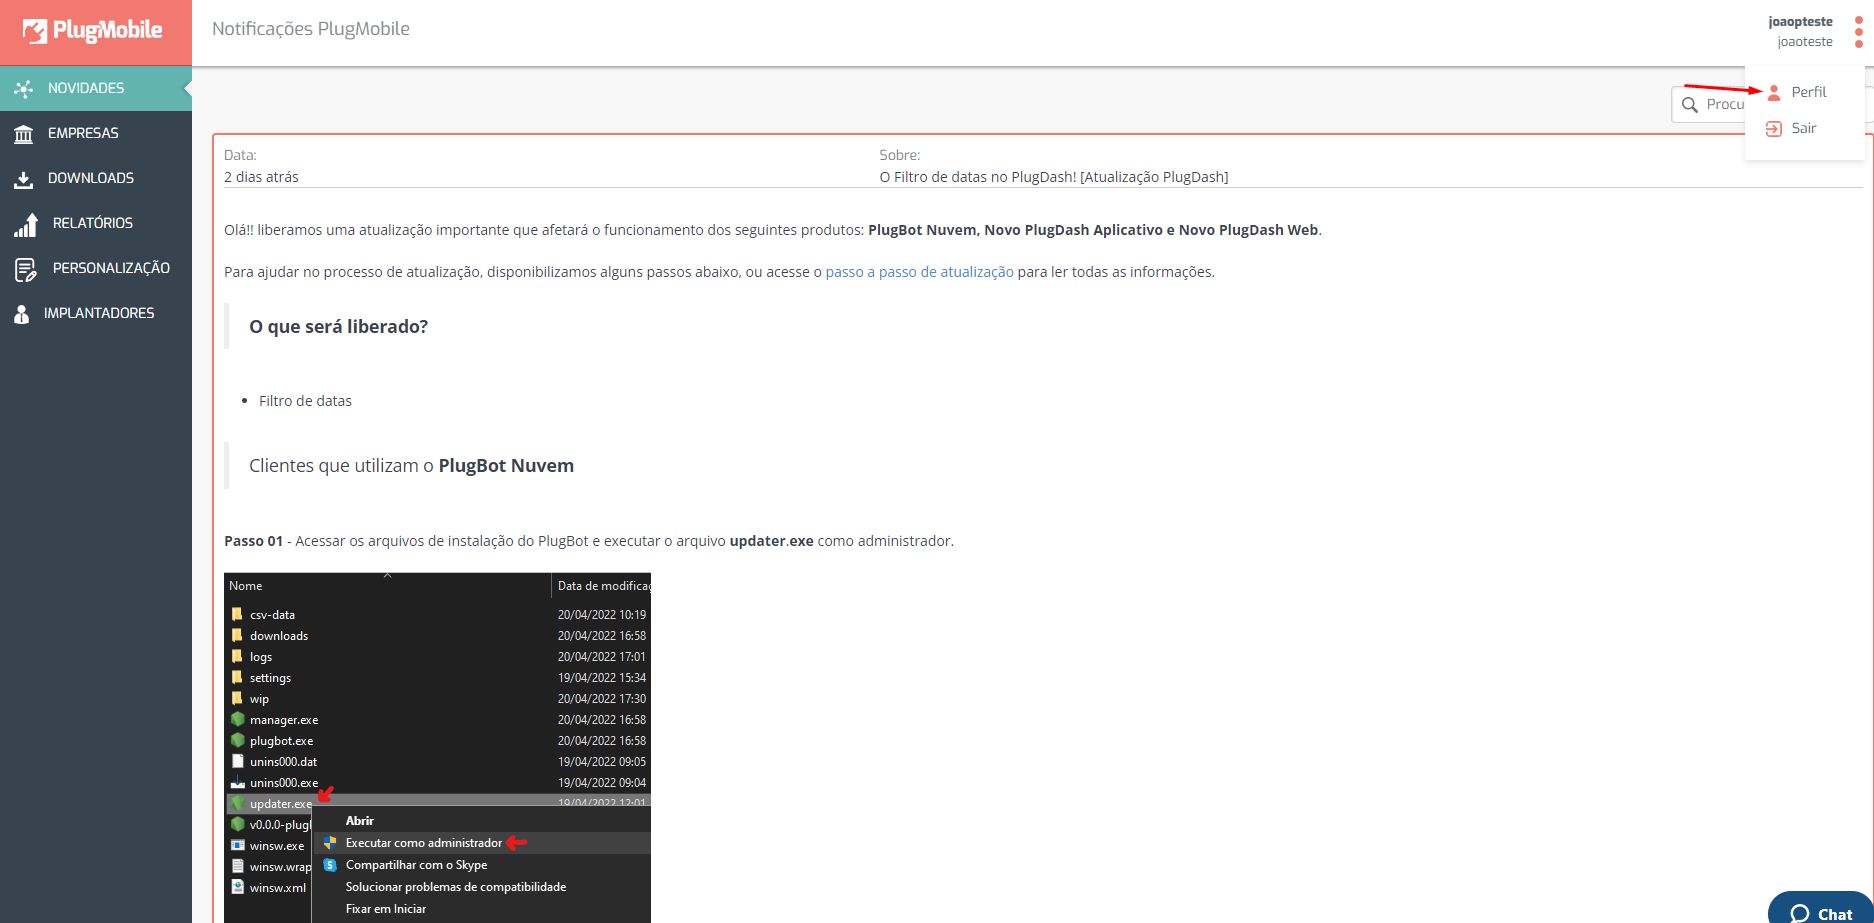Screen dimensions: 1874x923
Task: Open the Chat support widget
Action: tap(1821, 909)
